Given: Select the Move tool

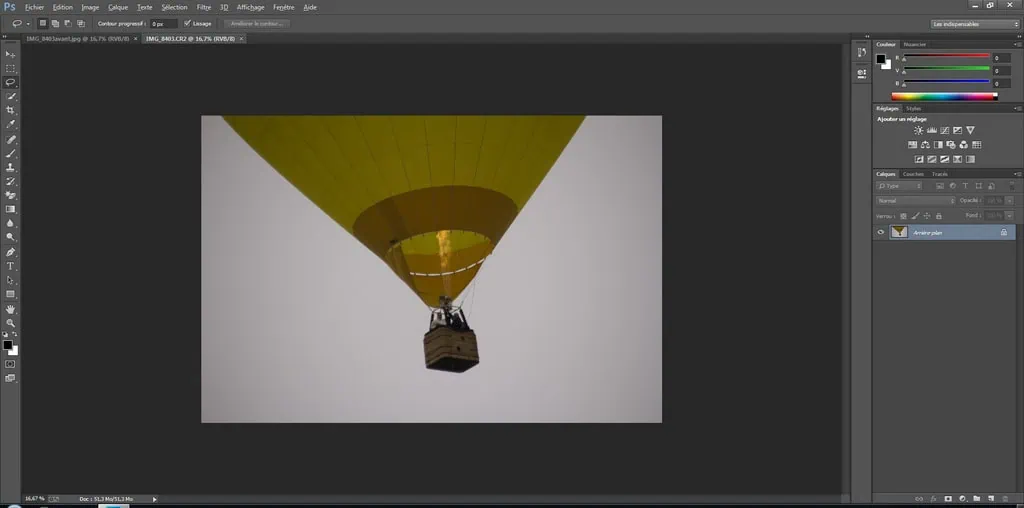Looking at the screenshot, I should [x=11, y=53].
